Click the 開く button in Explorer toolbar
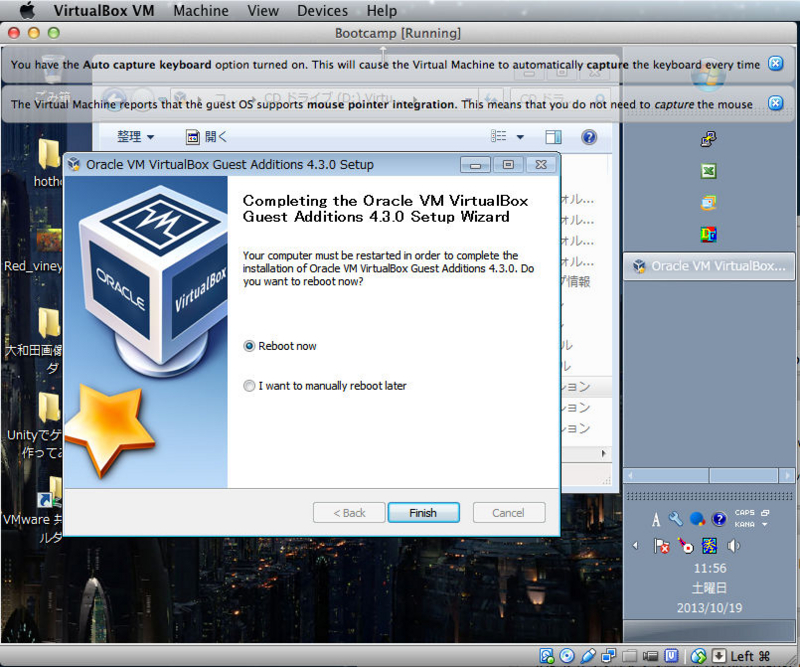Image resolution: width=800 pixels, height=667 pixels. 206,137
